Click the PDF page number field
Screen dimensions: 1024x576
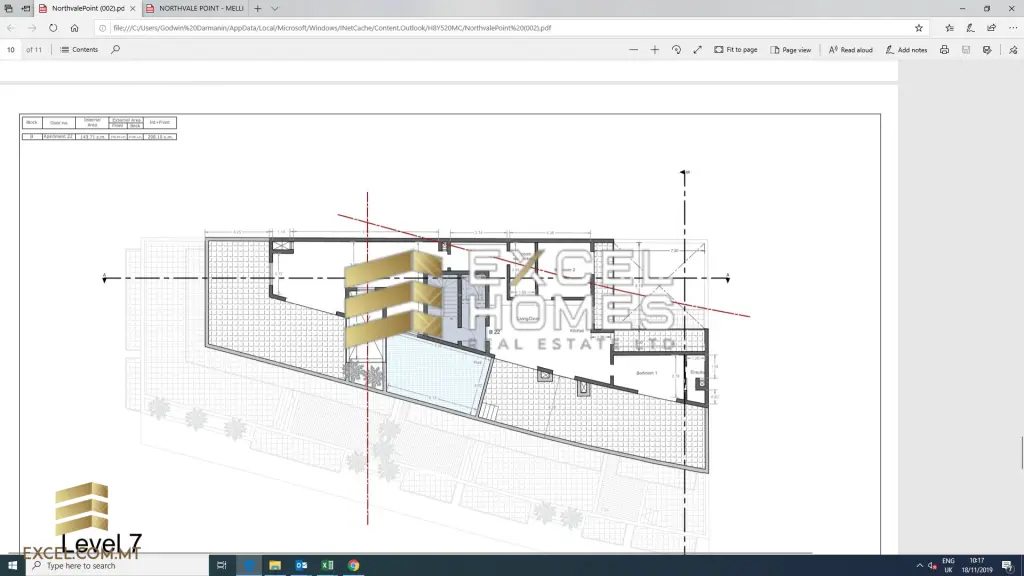11,49
